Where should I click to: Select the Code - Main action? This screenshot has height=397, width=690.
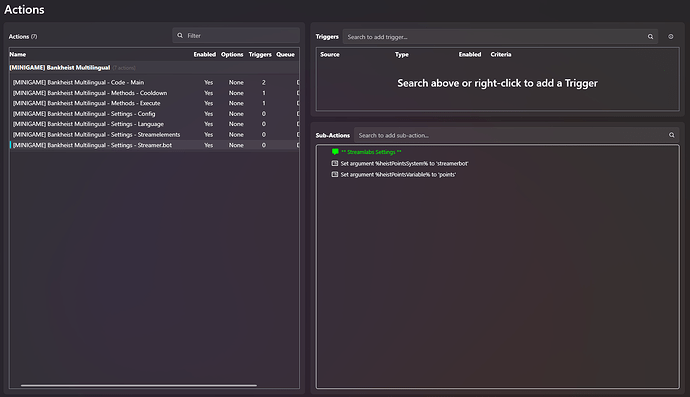pos(154,82)
